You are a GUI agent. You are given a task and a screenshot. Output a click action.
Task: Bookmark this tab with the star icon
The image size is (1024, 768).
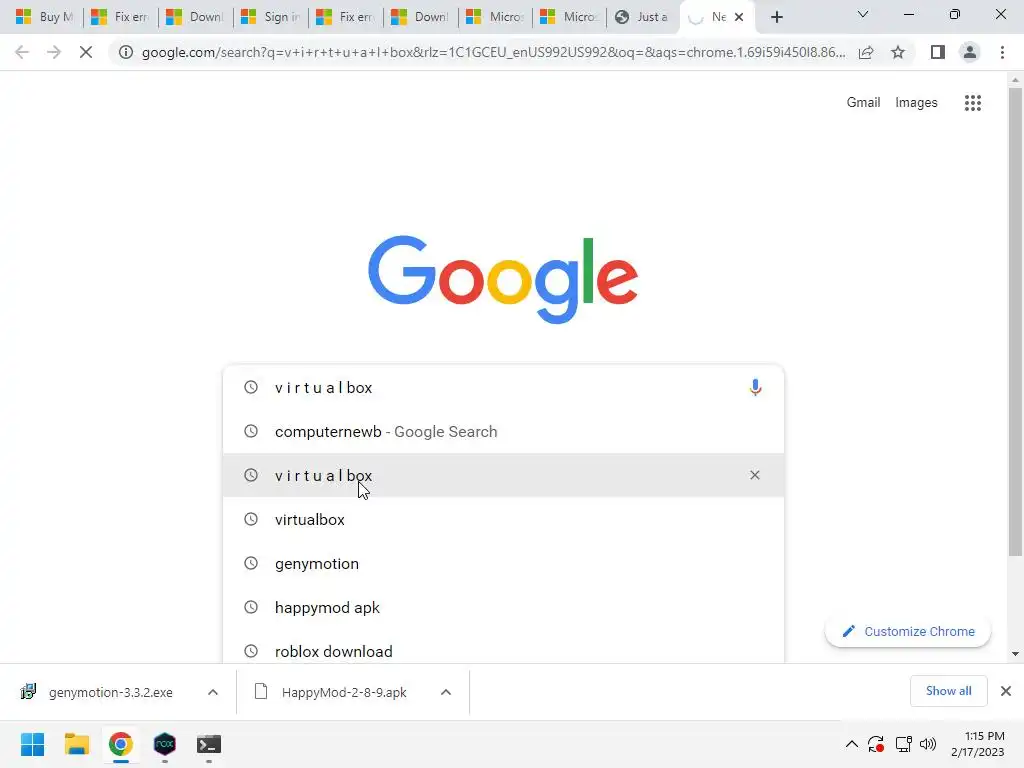[898, 52]
